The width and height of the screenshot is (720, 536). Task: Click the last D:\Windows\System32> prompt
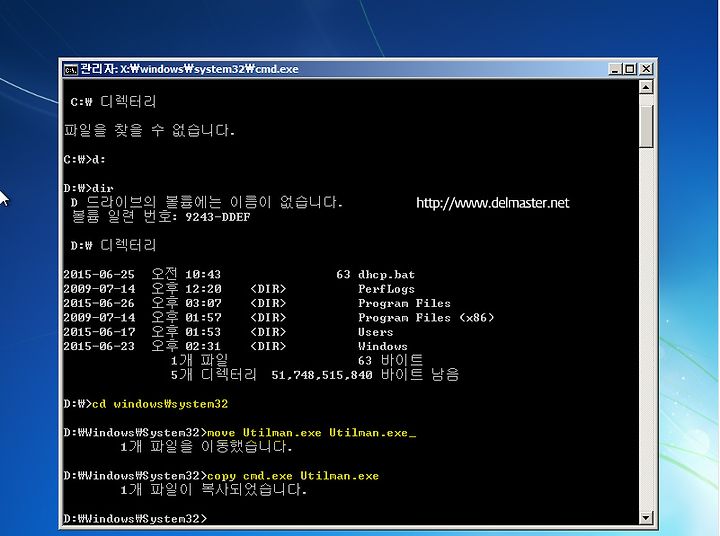(x=135, y=519)
